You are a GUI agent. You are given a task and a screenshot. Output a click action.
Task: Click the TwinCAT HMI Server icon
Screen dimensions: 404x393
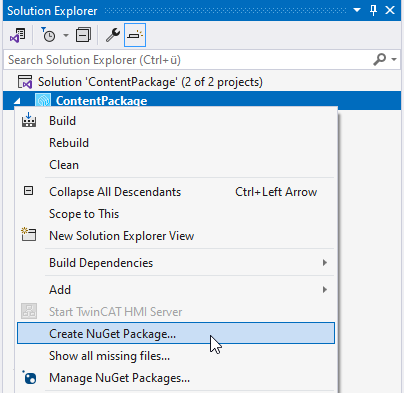[x=29, y=311]
